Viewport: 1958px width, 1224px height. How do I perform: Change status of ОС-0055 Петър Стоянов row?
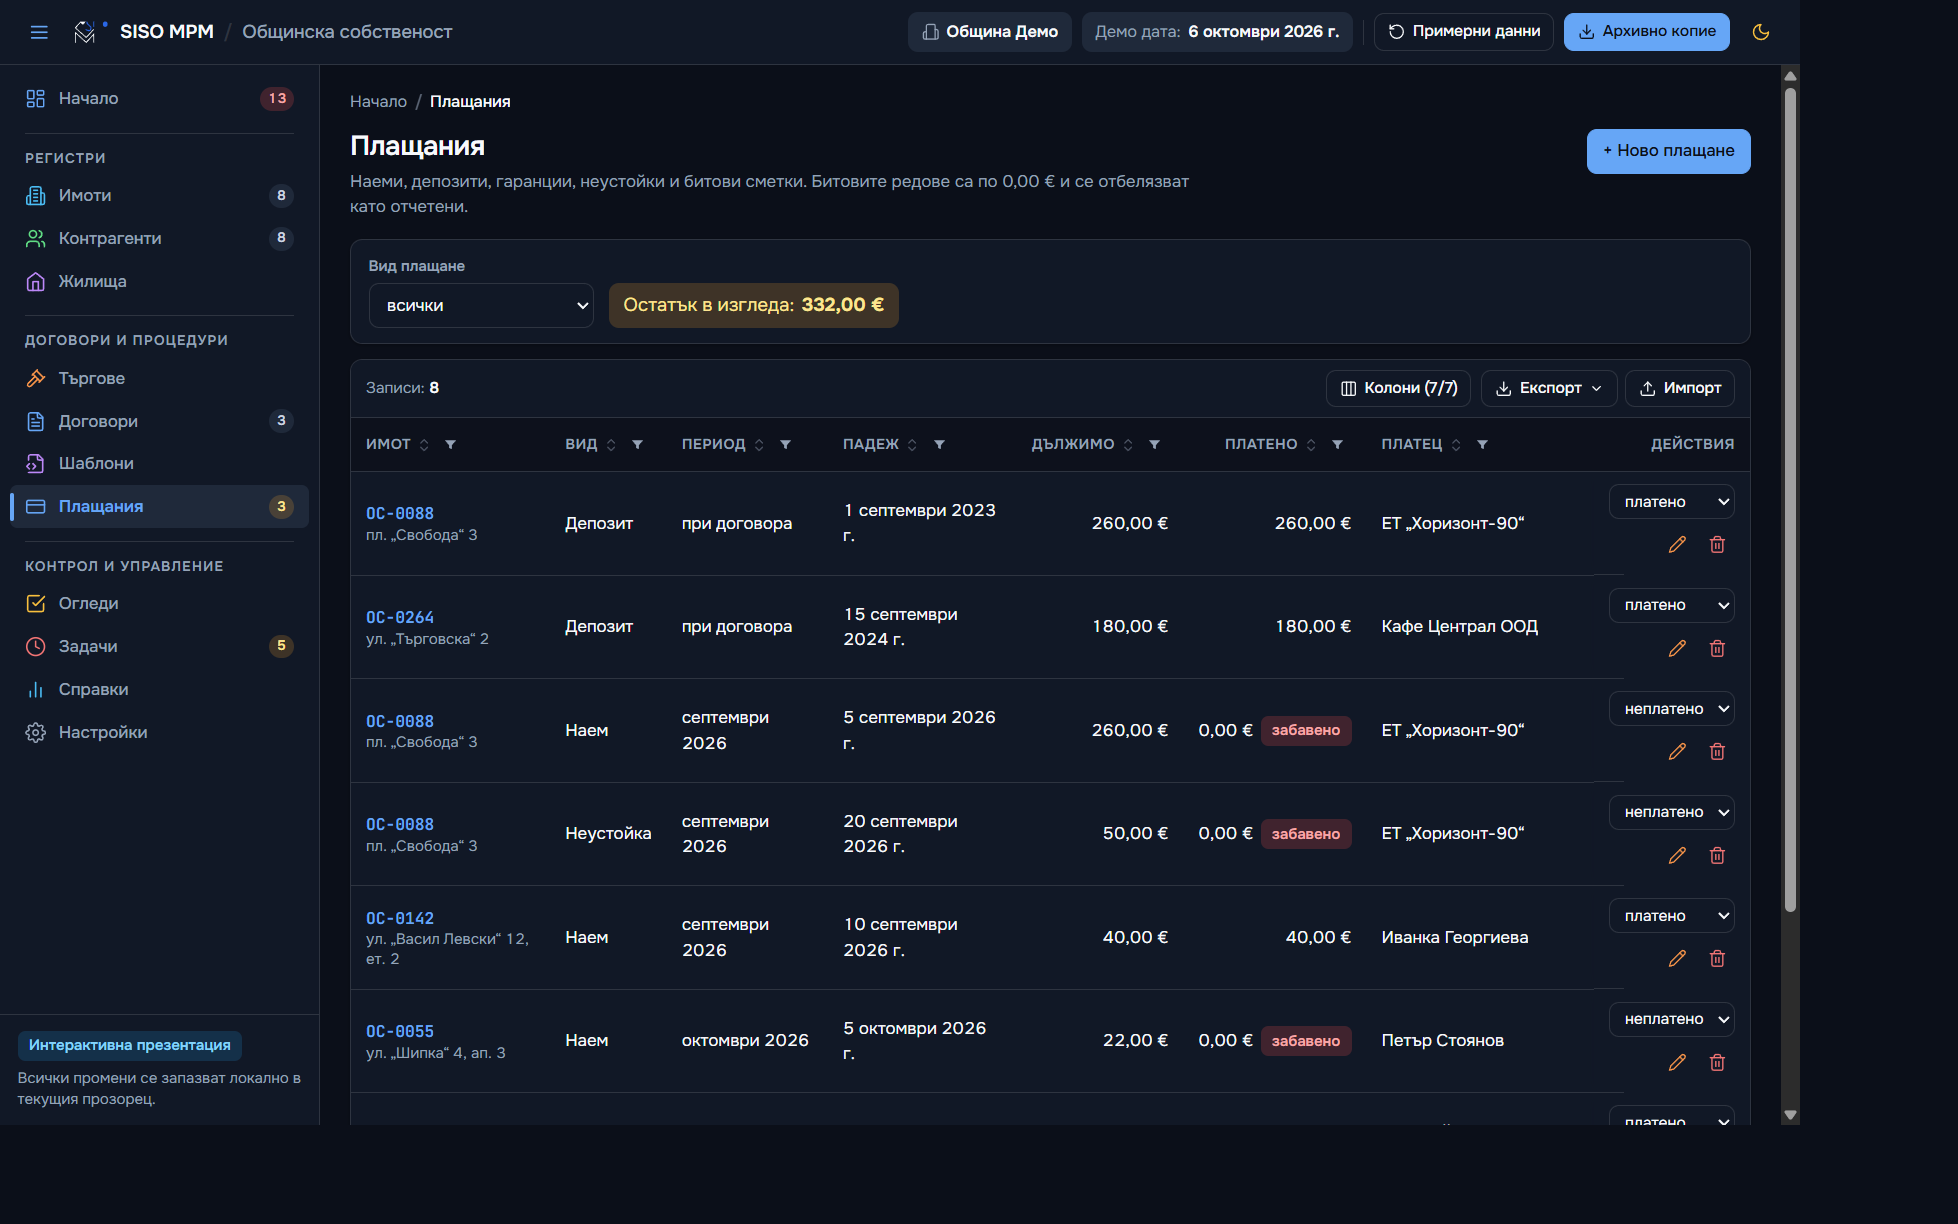click(x=1671, y=1019)
